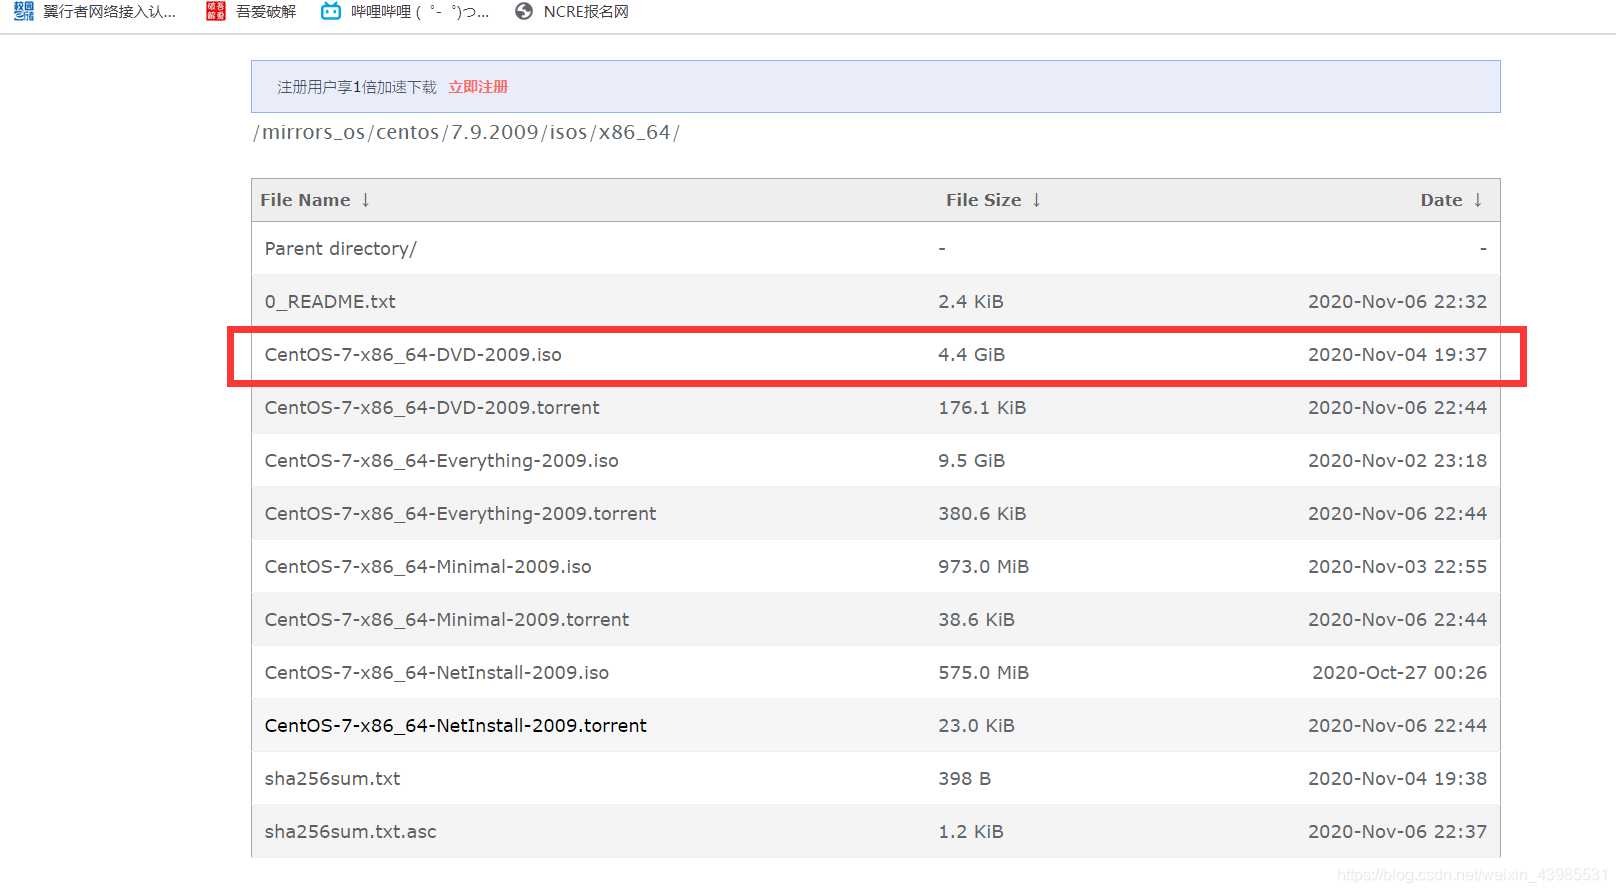
Task: Click the File Size sort arrow
Action: pos(1037,200)
